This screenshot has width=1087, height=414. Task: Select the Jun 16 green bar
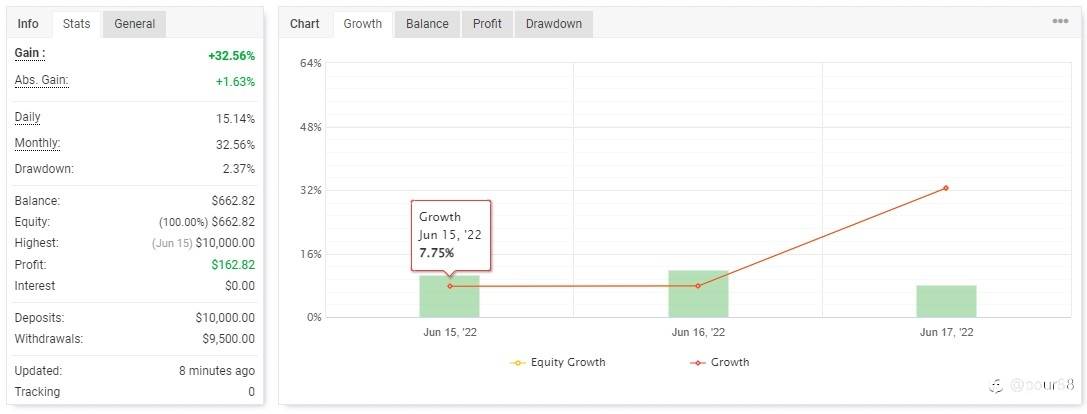[x=698, y=294]
